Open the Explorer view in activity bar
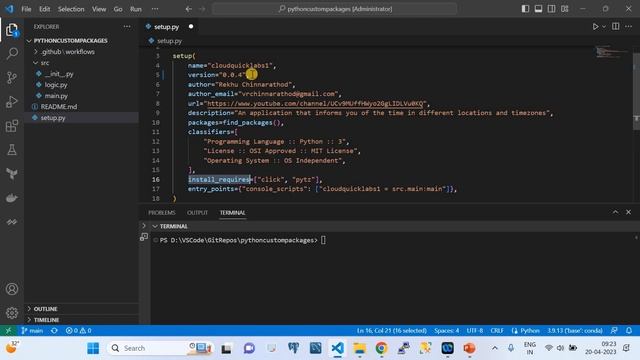 12,30
